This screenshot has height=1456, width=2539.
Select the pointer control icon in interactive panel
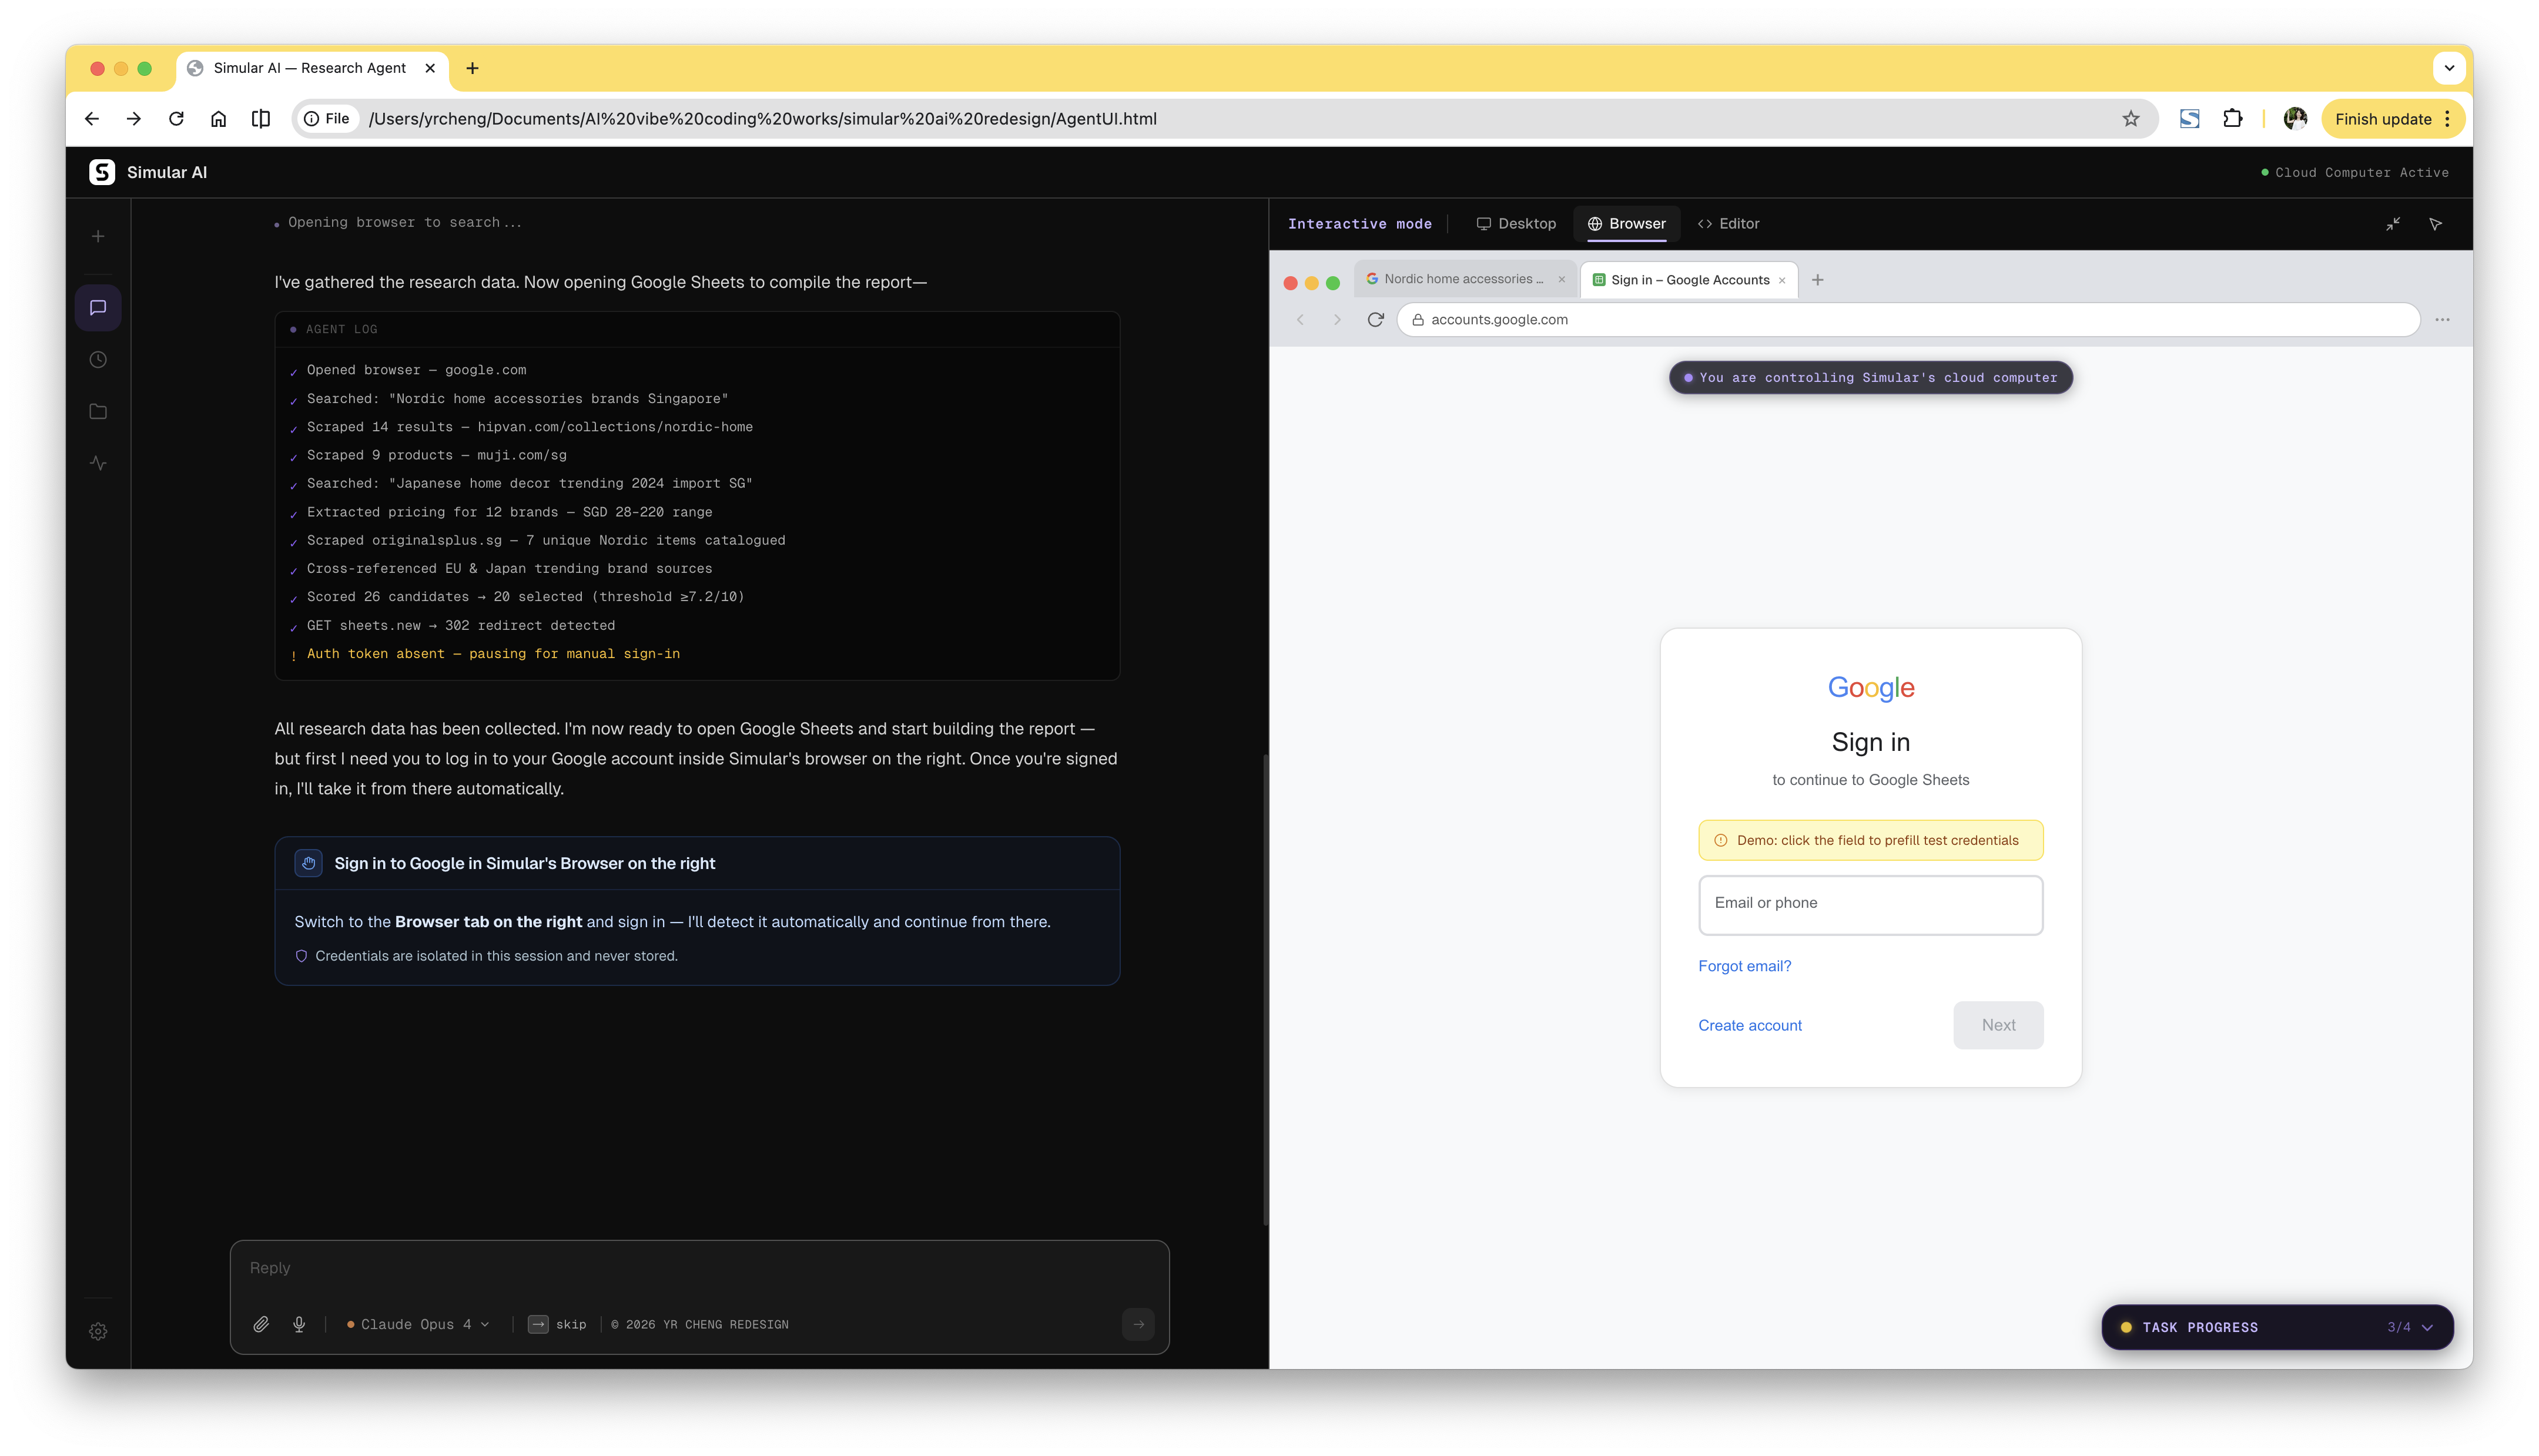(2437, 223)
